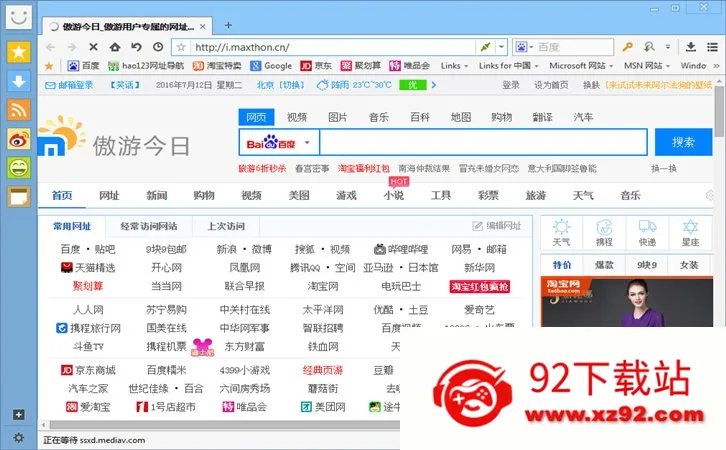Click the undo close tab arrow
This screenshot has height=450, width=726.
pos(136,47)
